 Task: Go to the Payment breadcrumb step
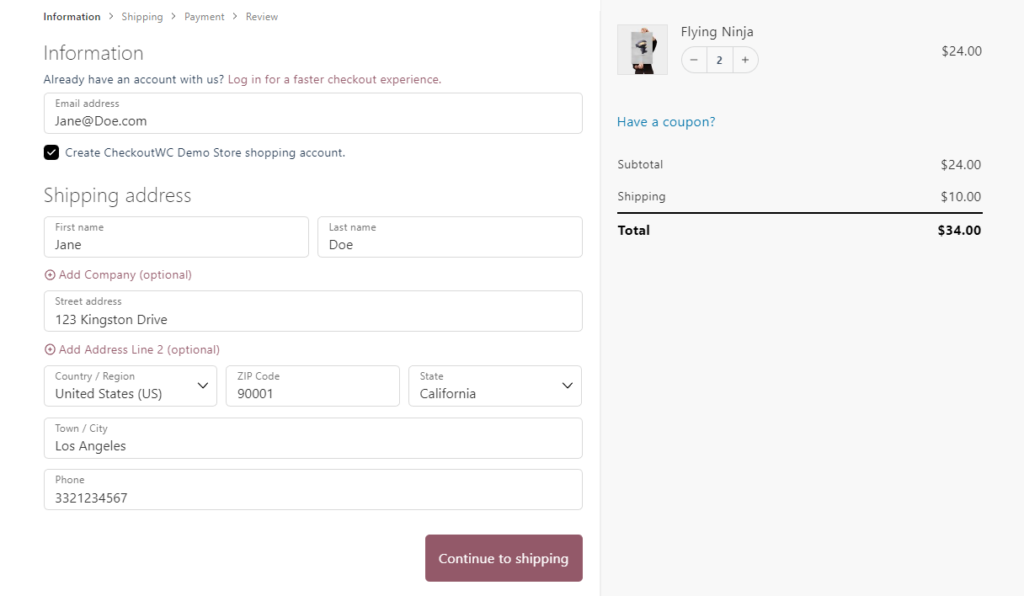tap(204, 17)
